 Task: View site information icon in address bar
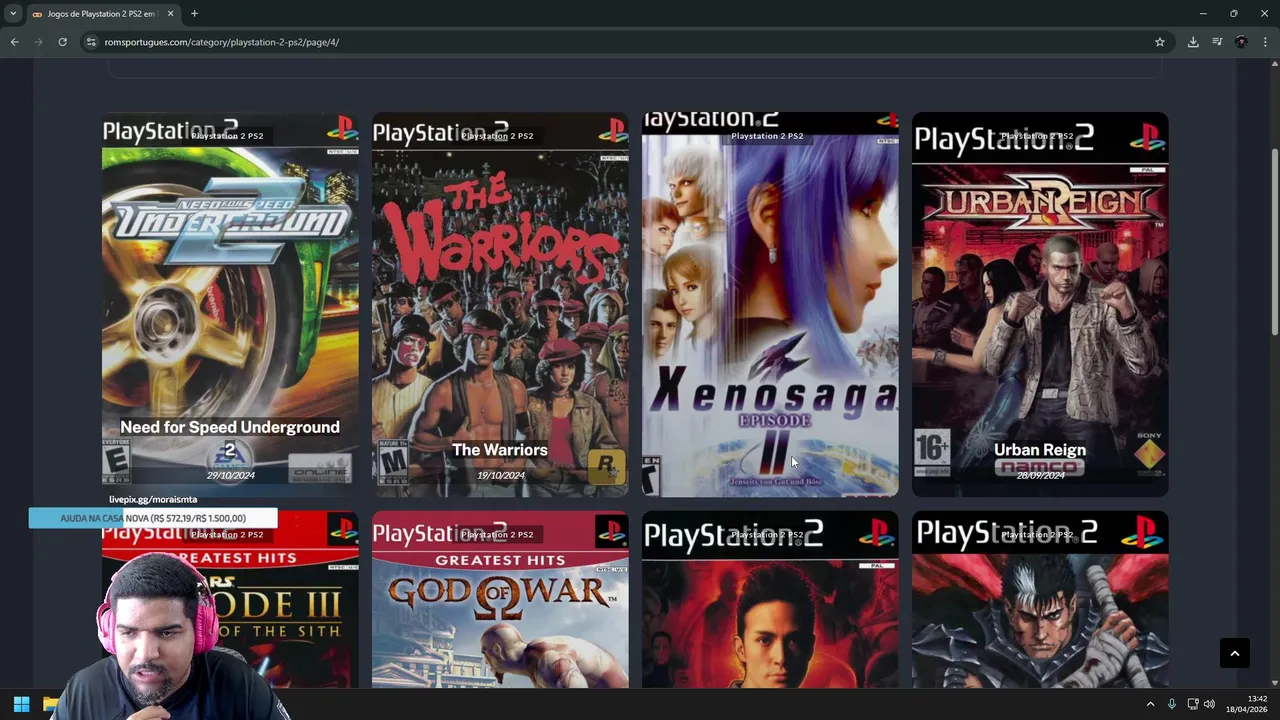pyautogui.click(x=91, y=42)
